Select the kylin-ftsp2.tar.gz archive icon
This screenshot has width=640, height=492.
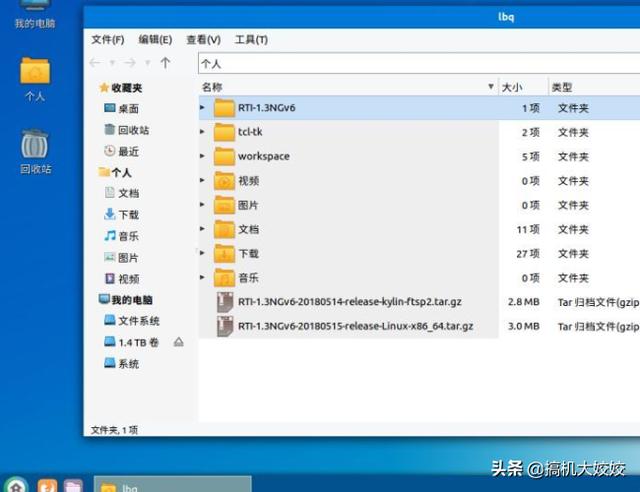click(x=225, y=302)
